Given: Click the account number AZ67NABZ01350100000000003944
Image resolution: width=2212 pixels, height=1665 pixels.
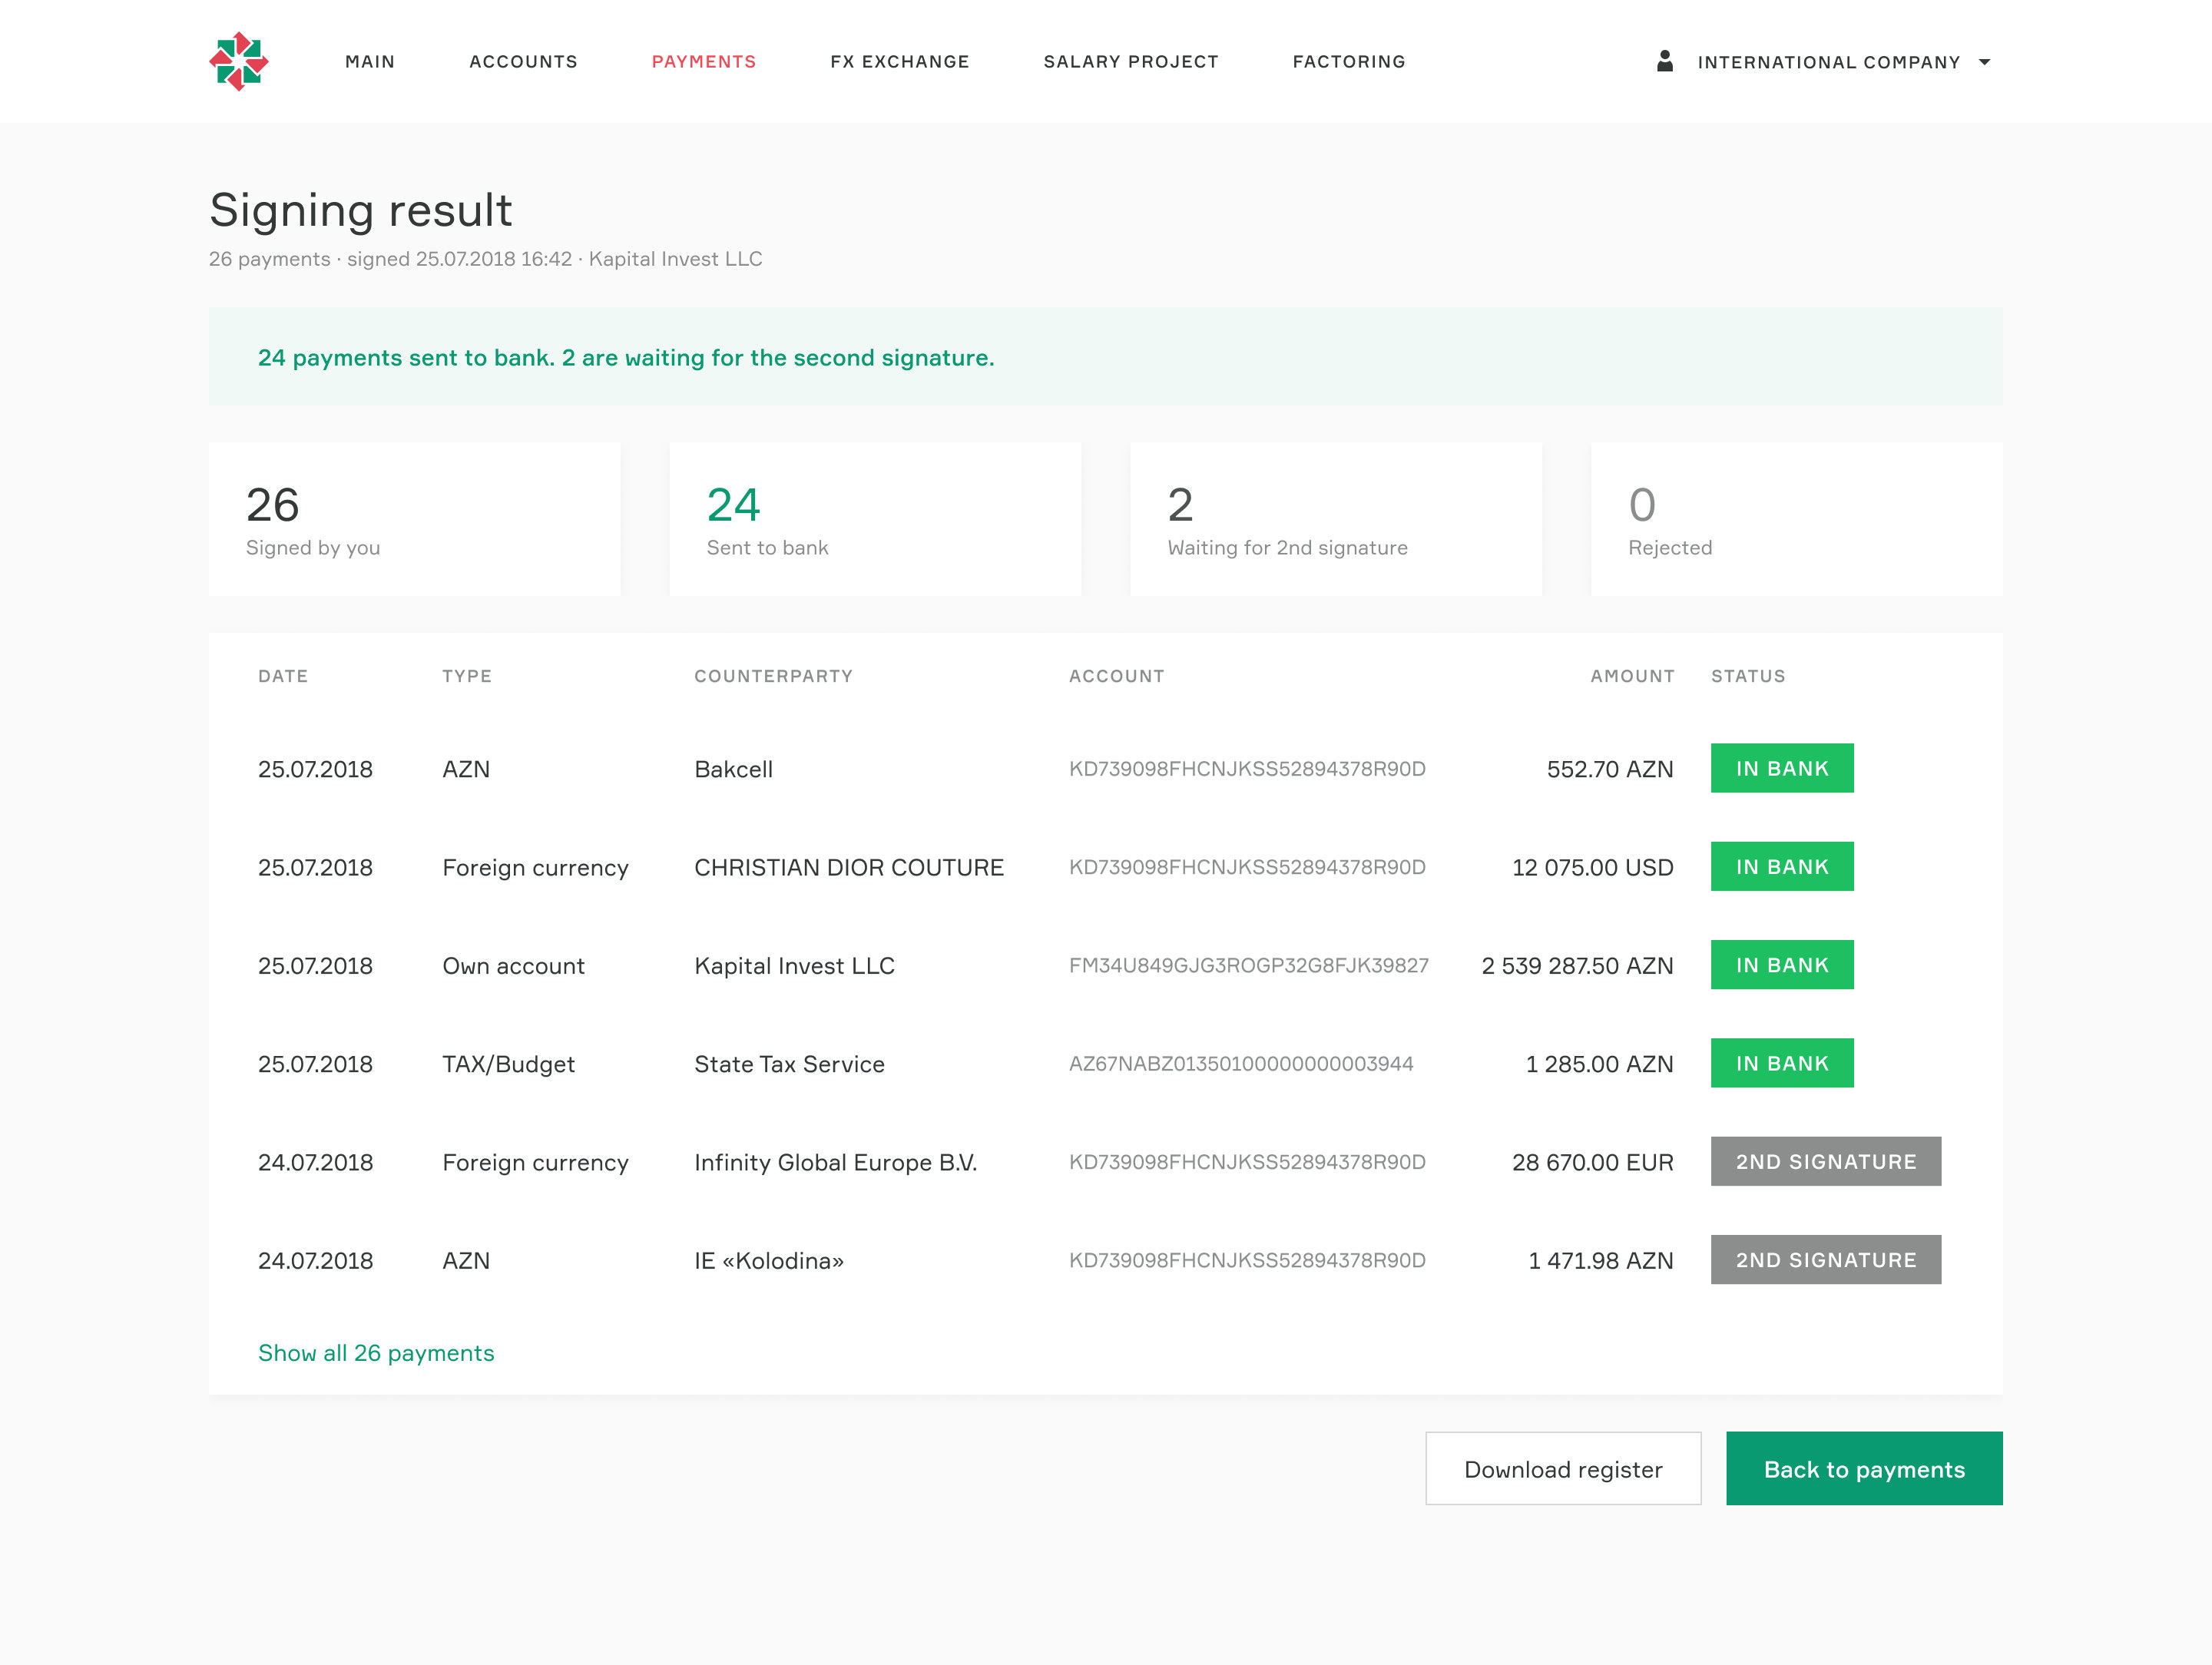Looking at the screenshot, I should pyautogui.click(x=1241, y=1063).
